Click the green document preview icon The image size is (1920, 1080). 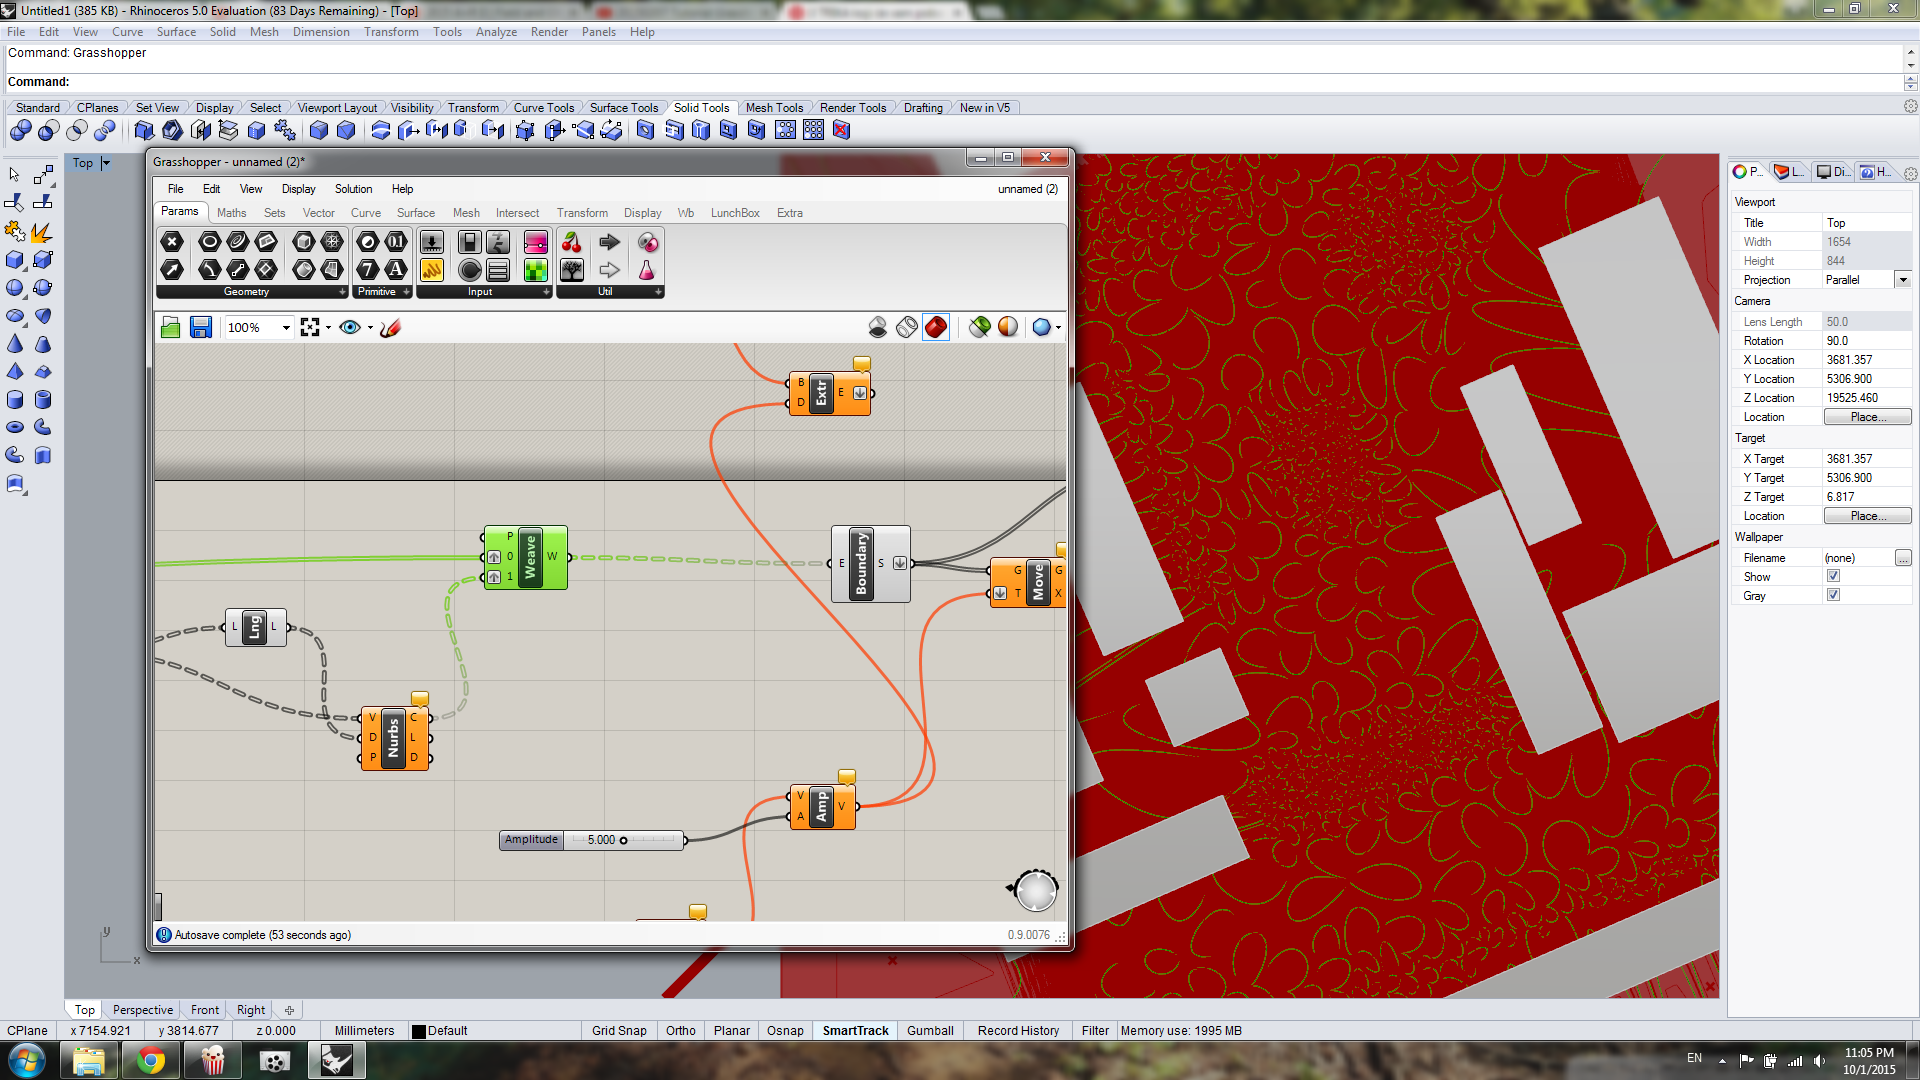pos(980,327)
